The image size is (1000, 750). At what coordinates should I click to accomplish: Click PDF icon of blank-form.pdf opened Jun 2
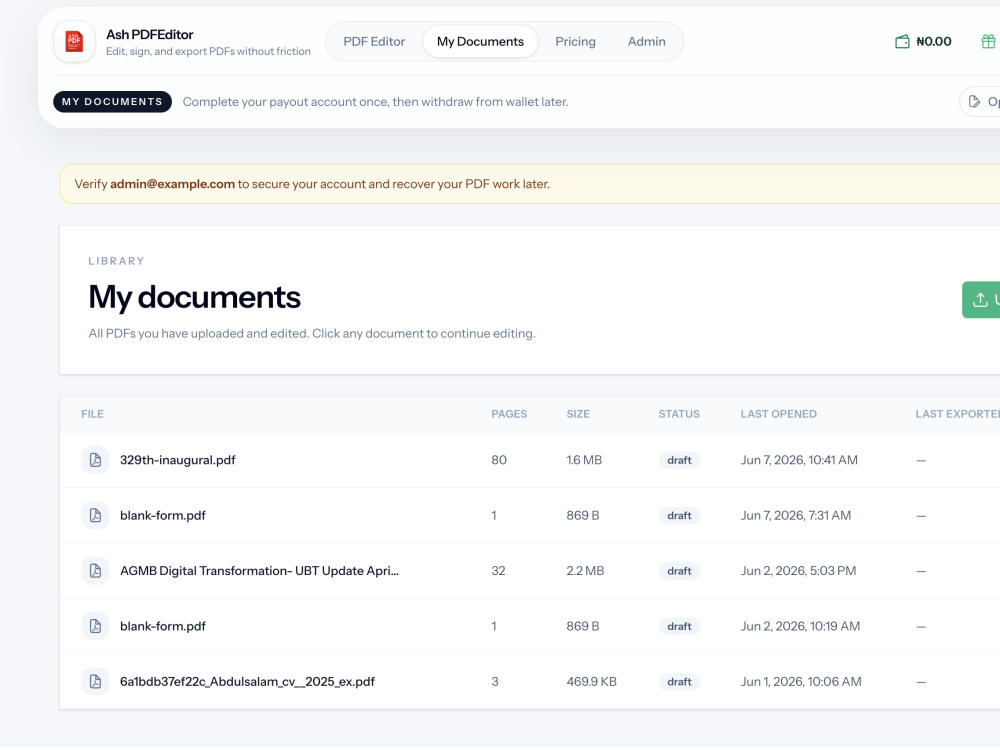click(x=95, y=626)
